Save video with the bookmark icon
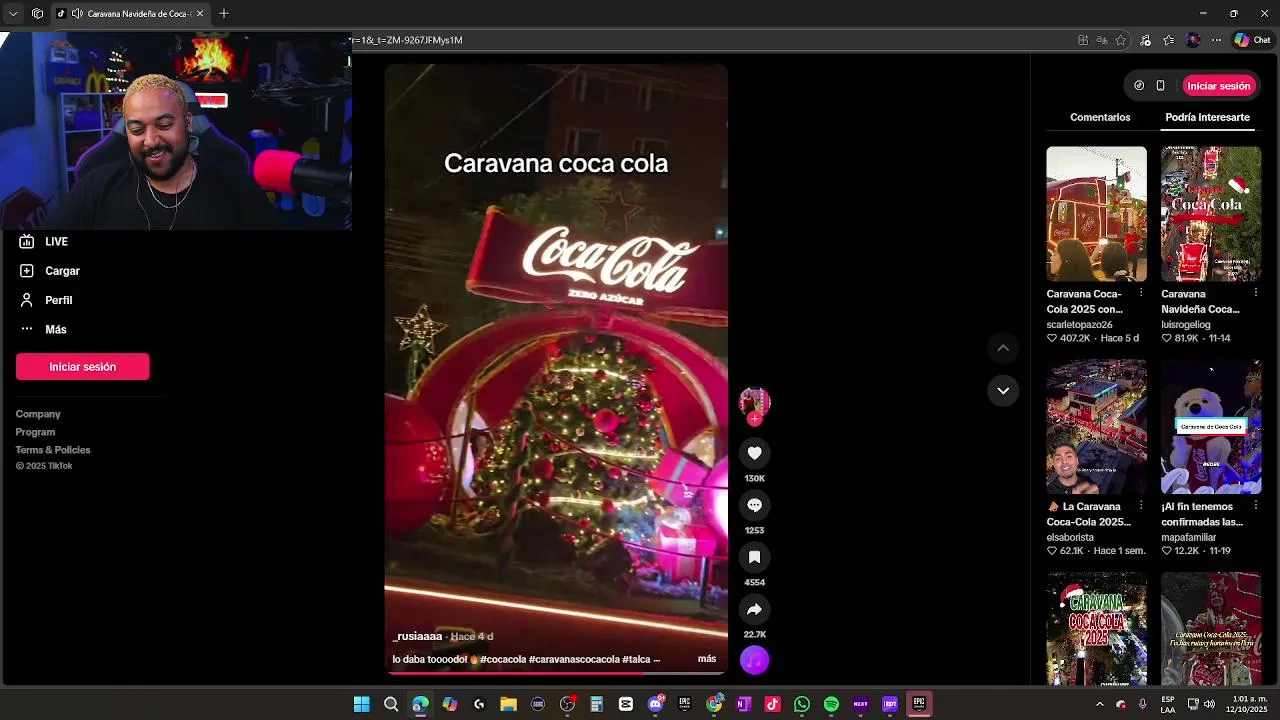 [x=754, y=557]
